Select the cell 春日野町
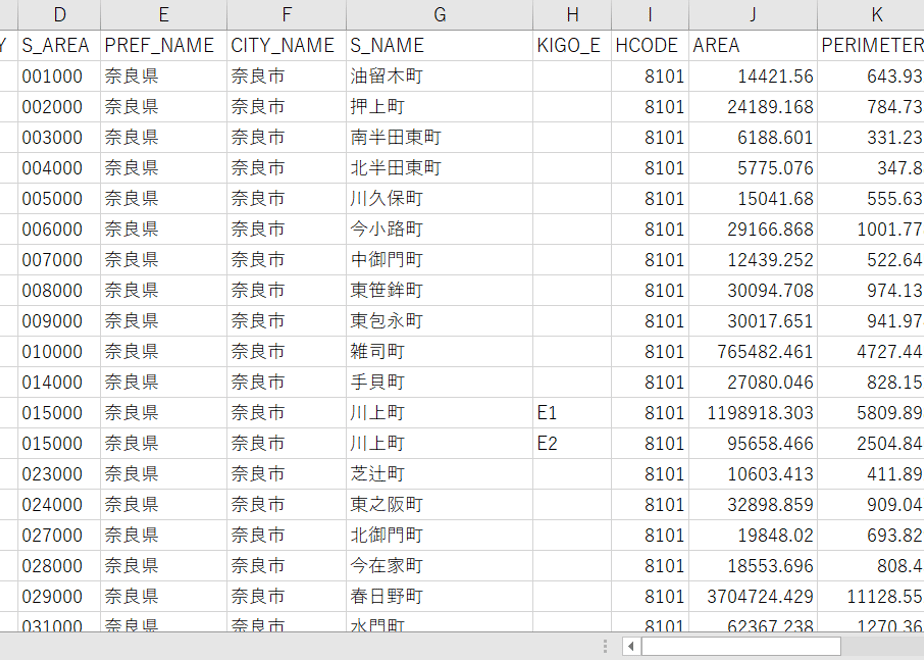This screenshot has width=924, height=660. tap(440, 596)
